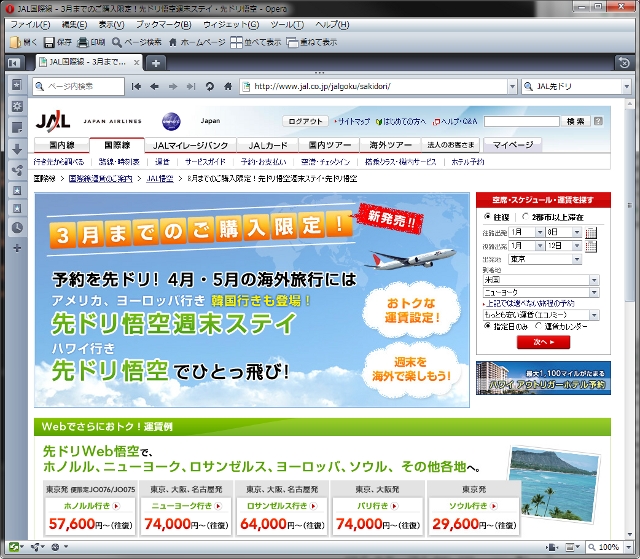Click the rewind navigation button
640x559 pixels.
136,87
